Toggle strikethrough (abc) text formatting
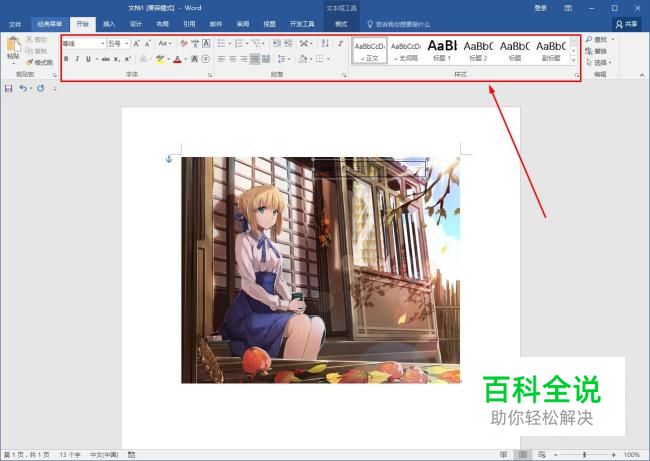Viewport: 650px width, 461px height. [x=106, y=59]
